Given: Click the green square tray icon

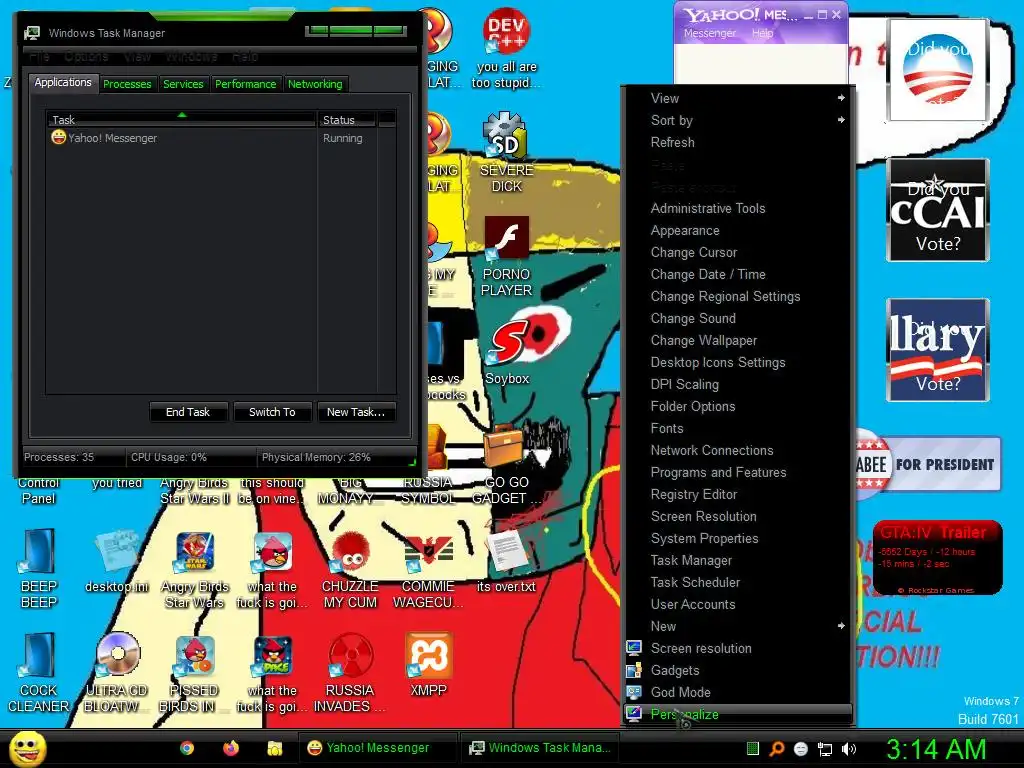Looking at the screenshot, I should [752, 749].
